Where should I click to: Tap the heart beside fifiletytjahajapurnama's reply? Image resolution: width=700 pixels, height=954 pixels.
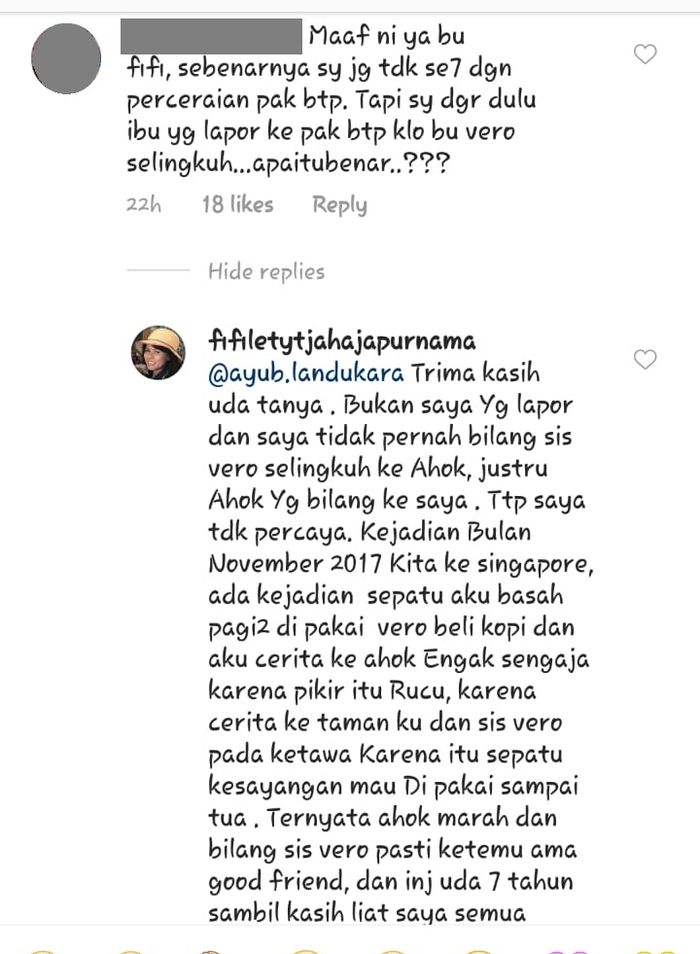645,359
